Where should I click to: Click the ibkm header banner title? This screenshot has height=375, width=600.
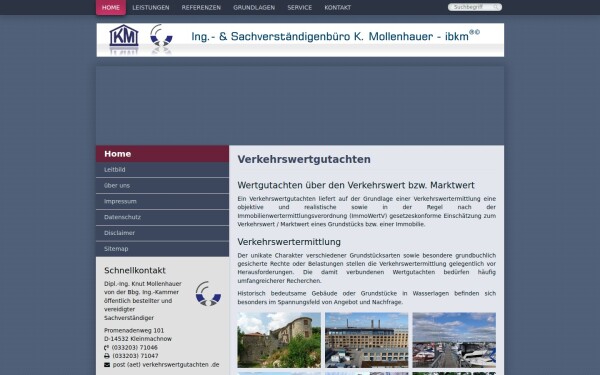click(x=335, y=36)
